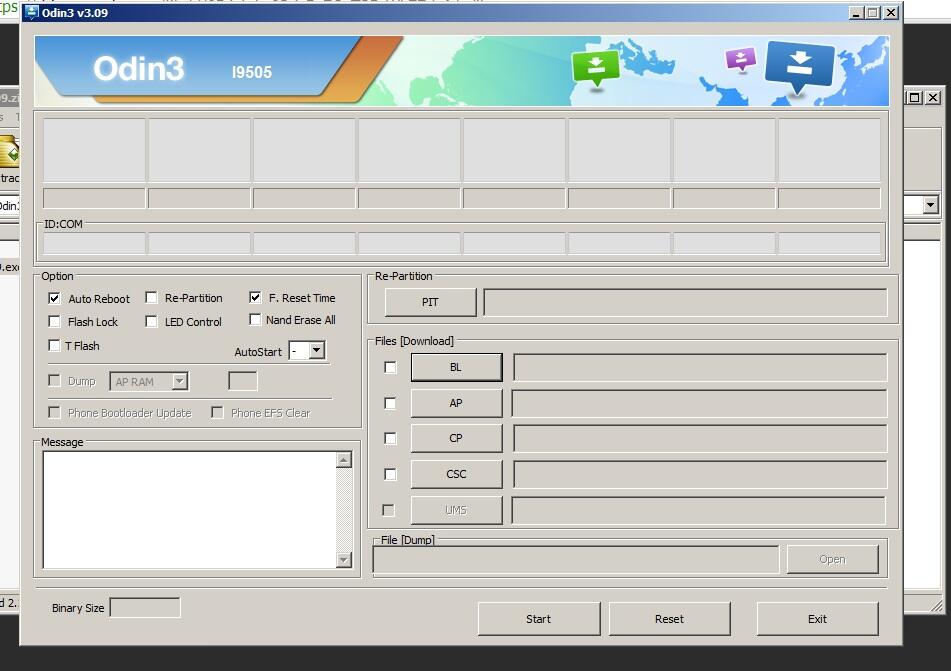This screenshot has width=951, height=671.
Task: Click the Odin3 logo text in banner
Action: point(138,68)
